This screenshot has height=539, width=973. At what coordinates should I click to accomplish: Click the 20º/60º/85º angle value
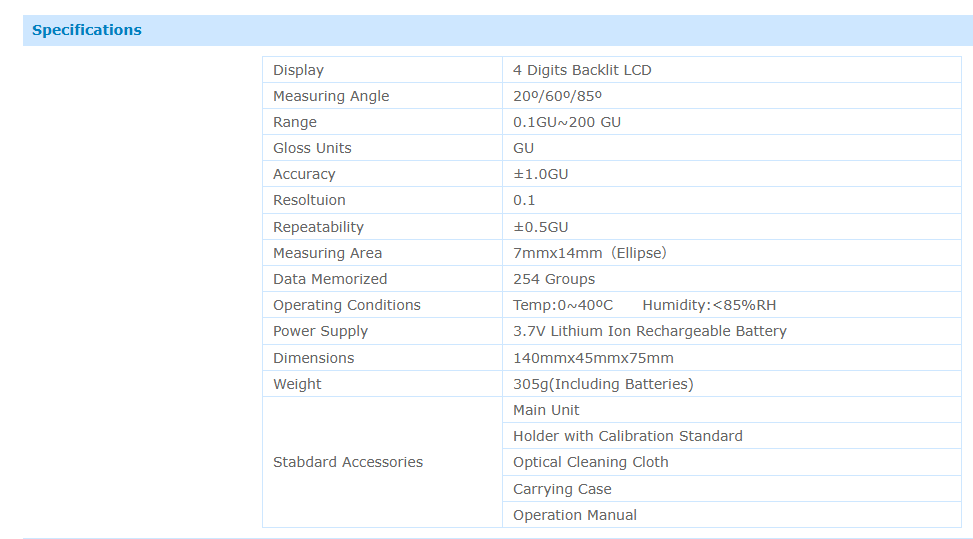coord(557,96)
